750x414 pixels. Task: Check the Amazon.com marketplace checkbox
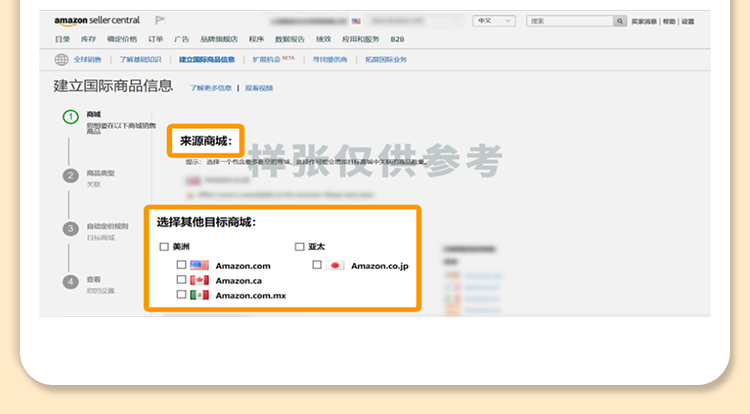point(181,266)
